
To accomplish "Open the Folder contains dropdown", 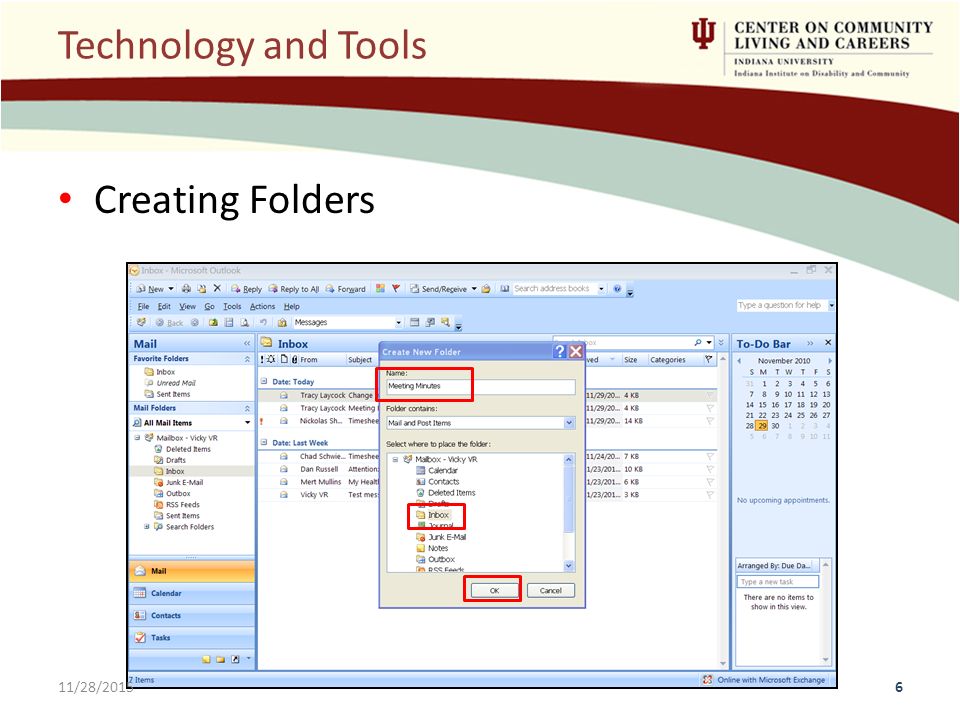I will (x=569, y=423).
